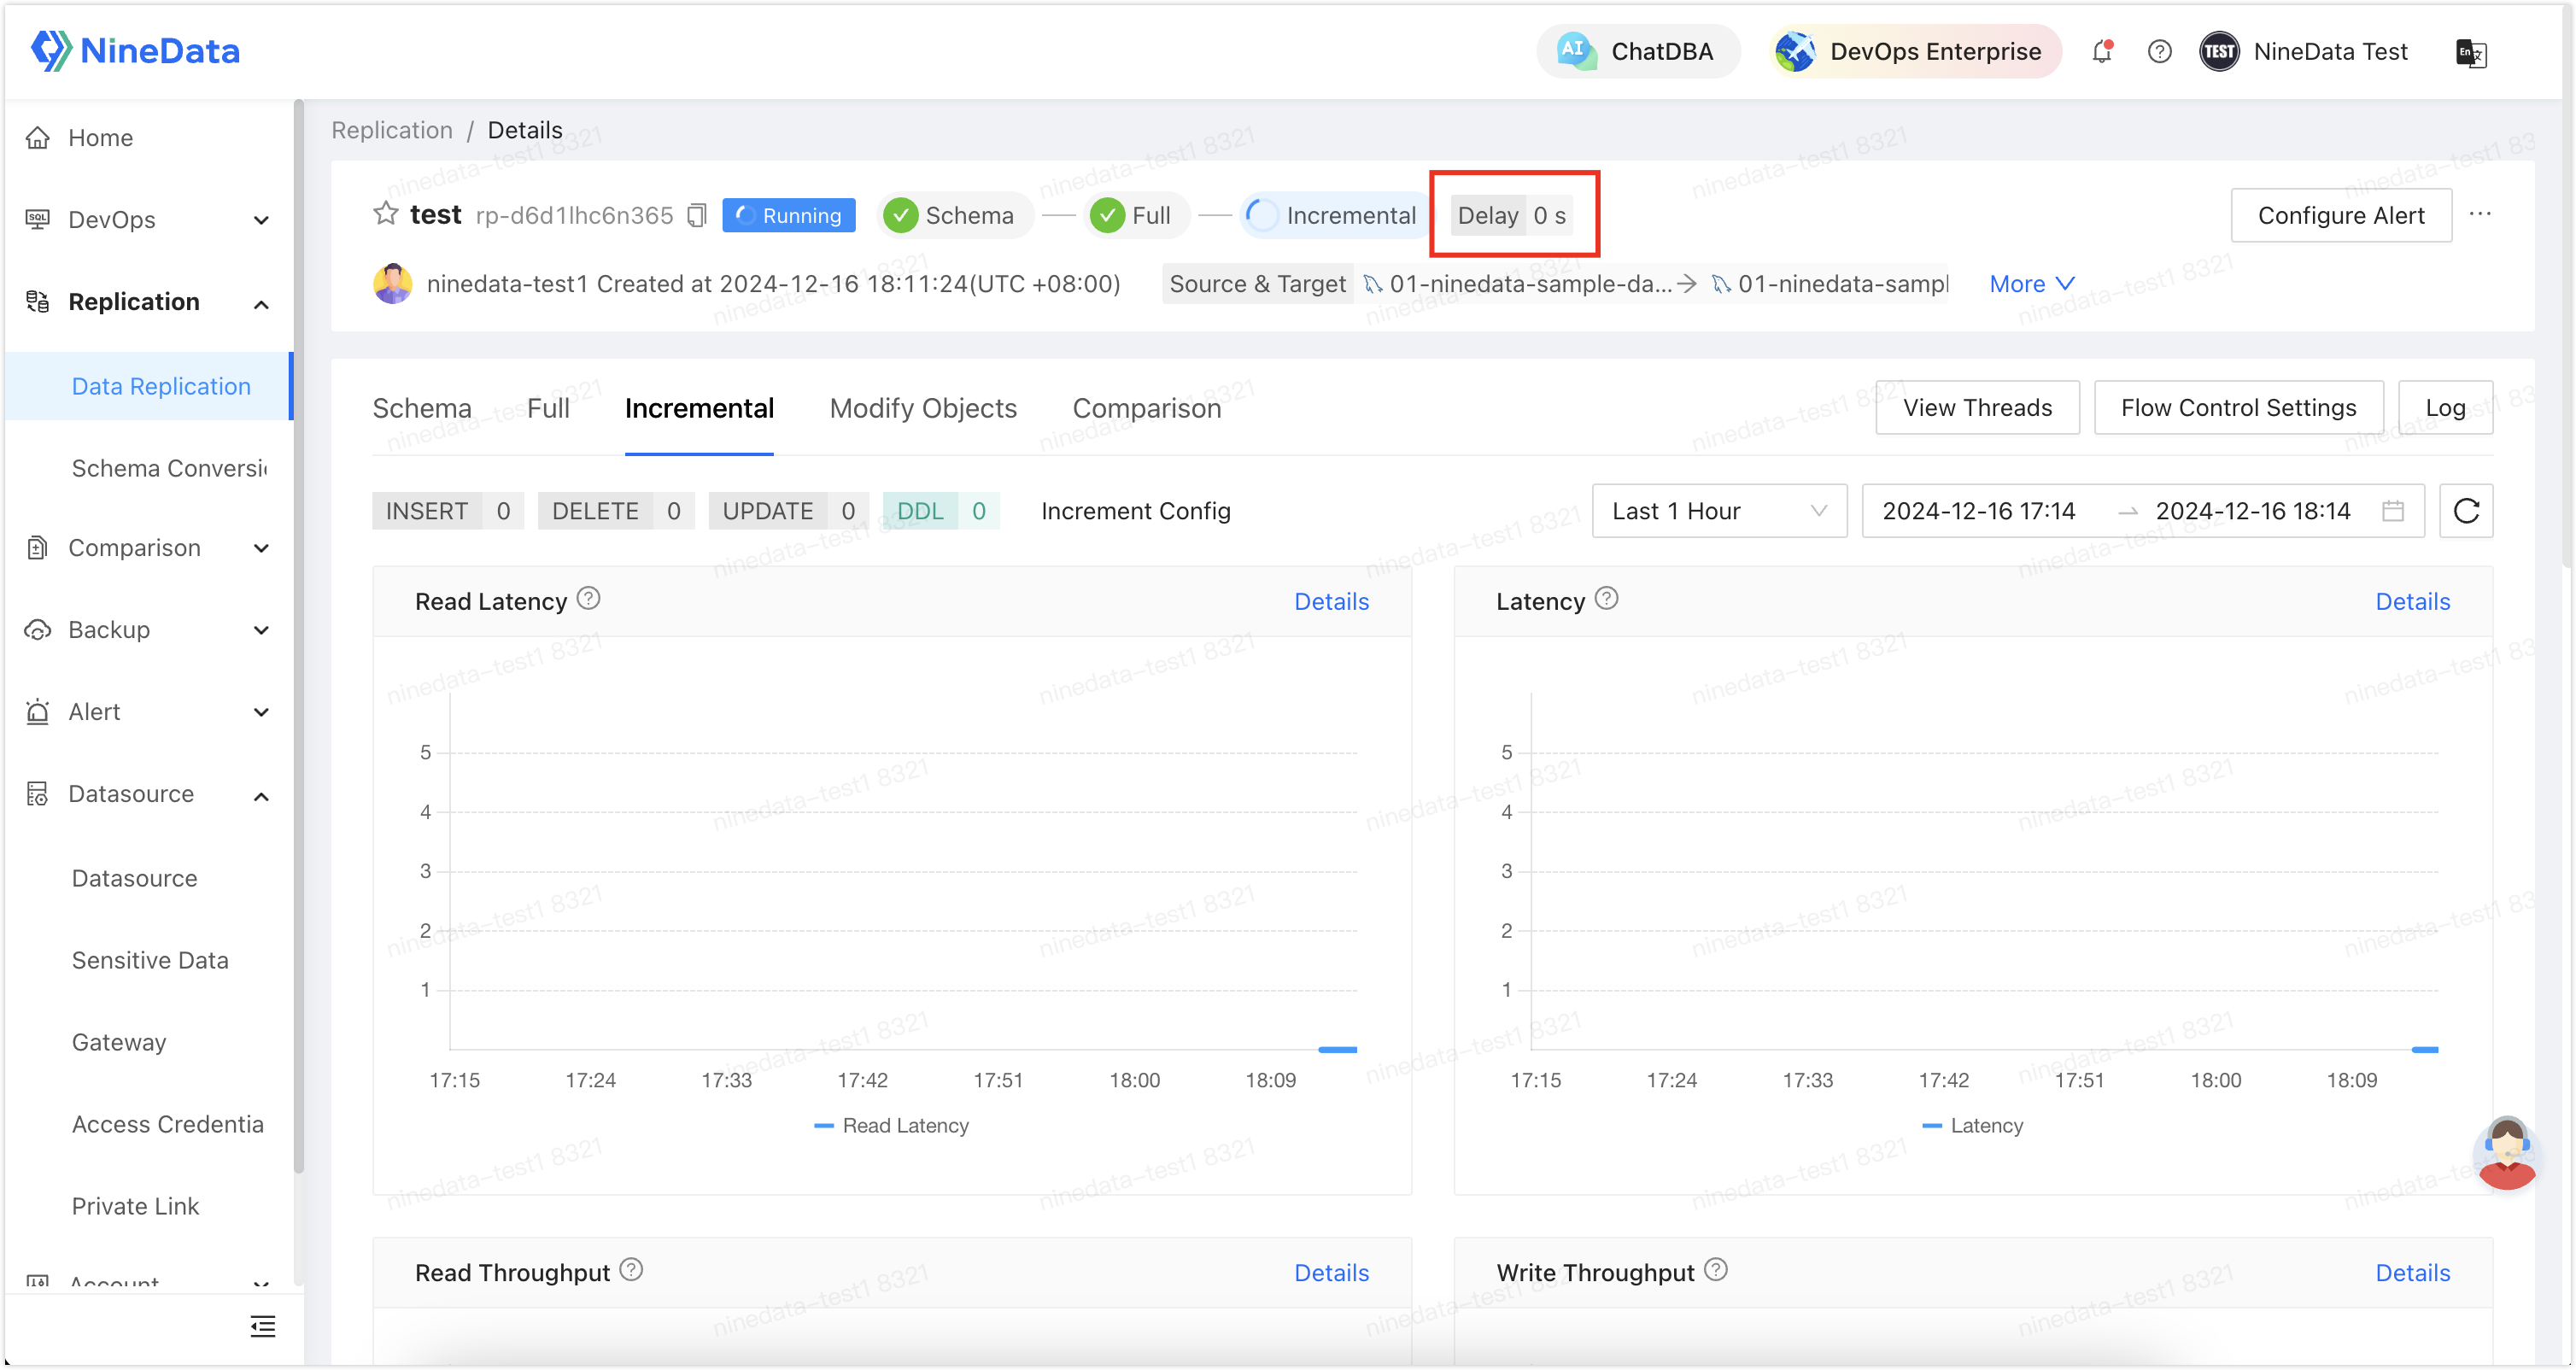Click the DELETE count badge
This screenshot has width=2576, height=1370.
[616, 511]
